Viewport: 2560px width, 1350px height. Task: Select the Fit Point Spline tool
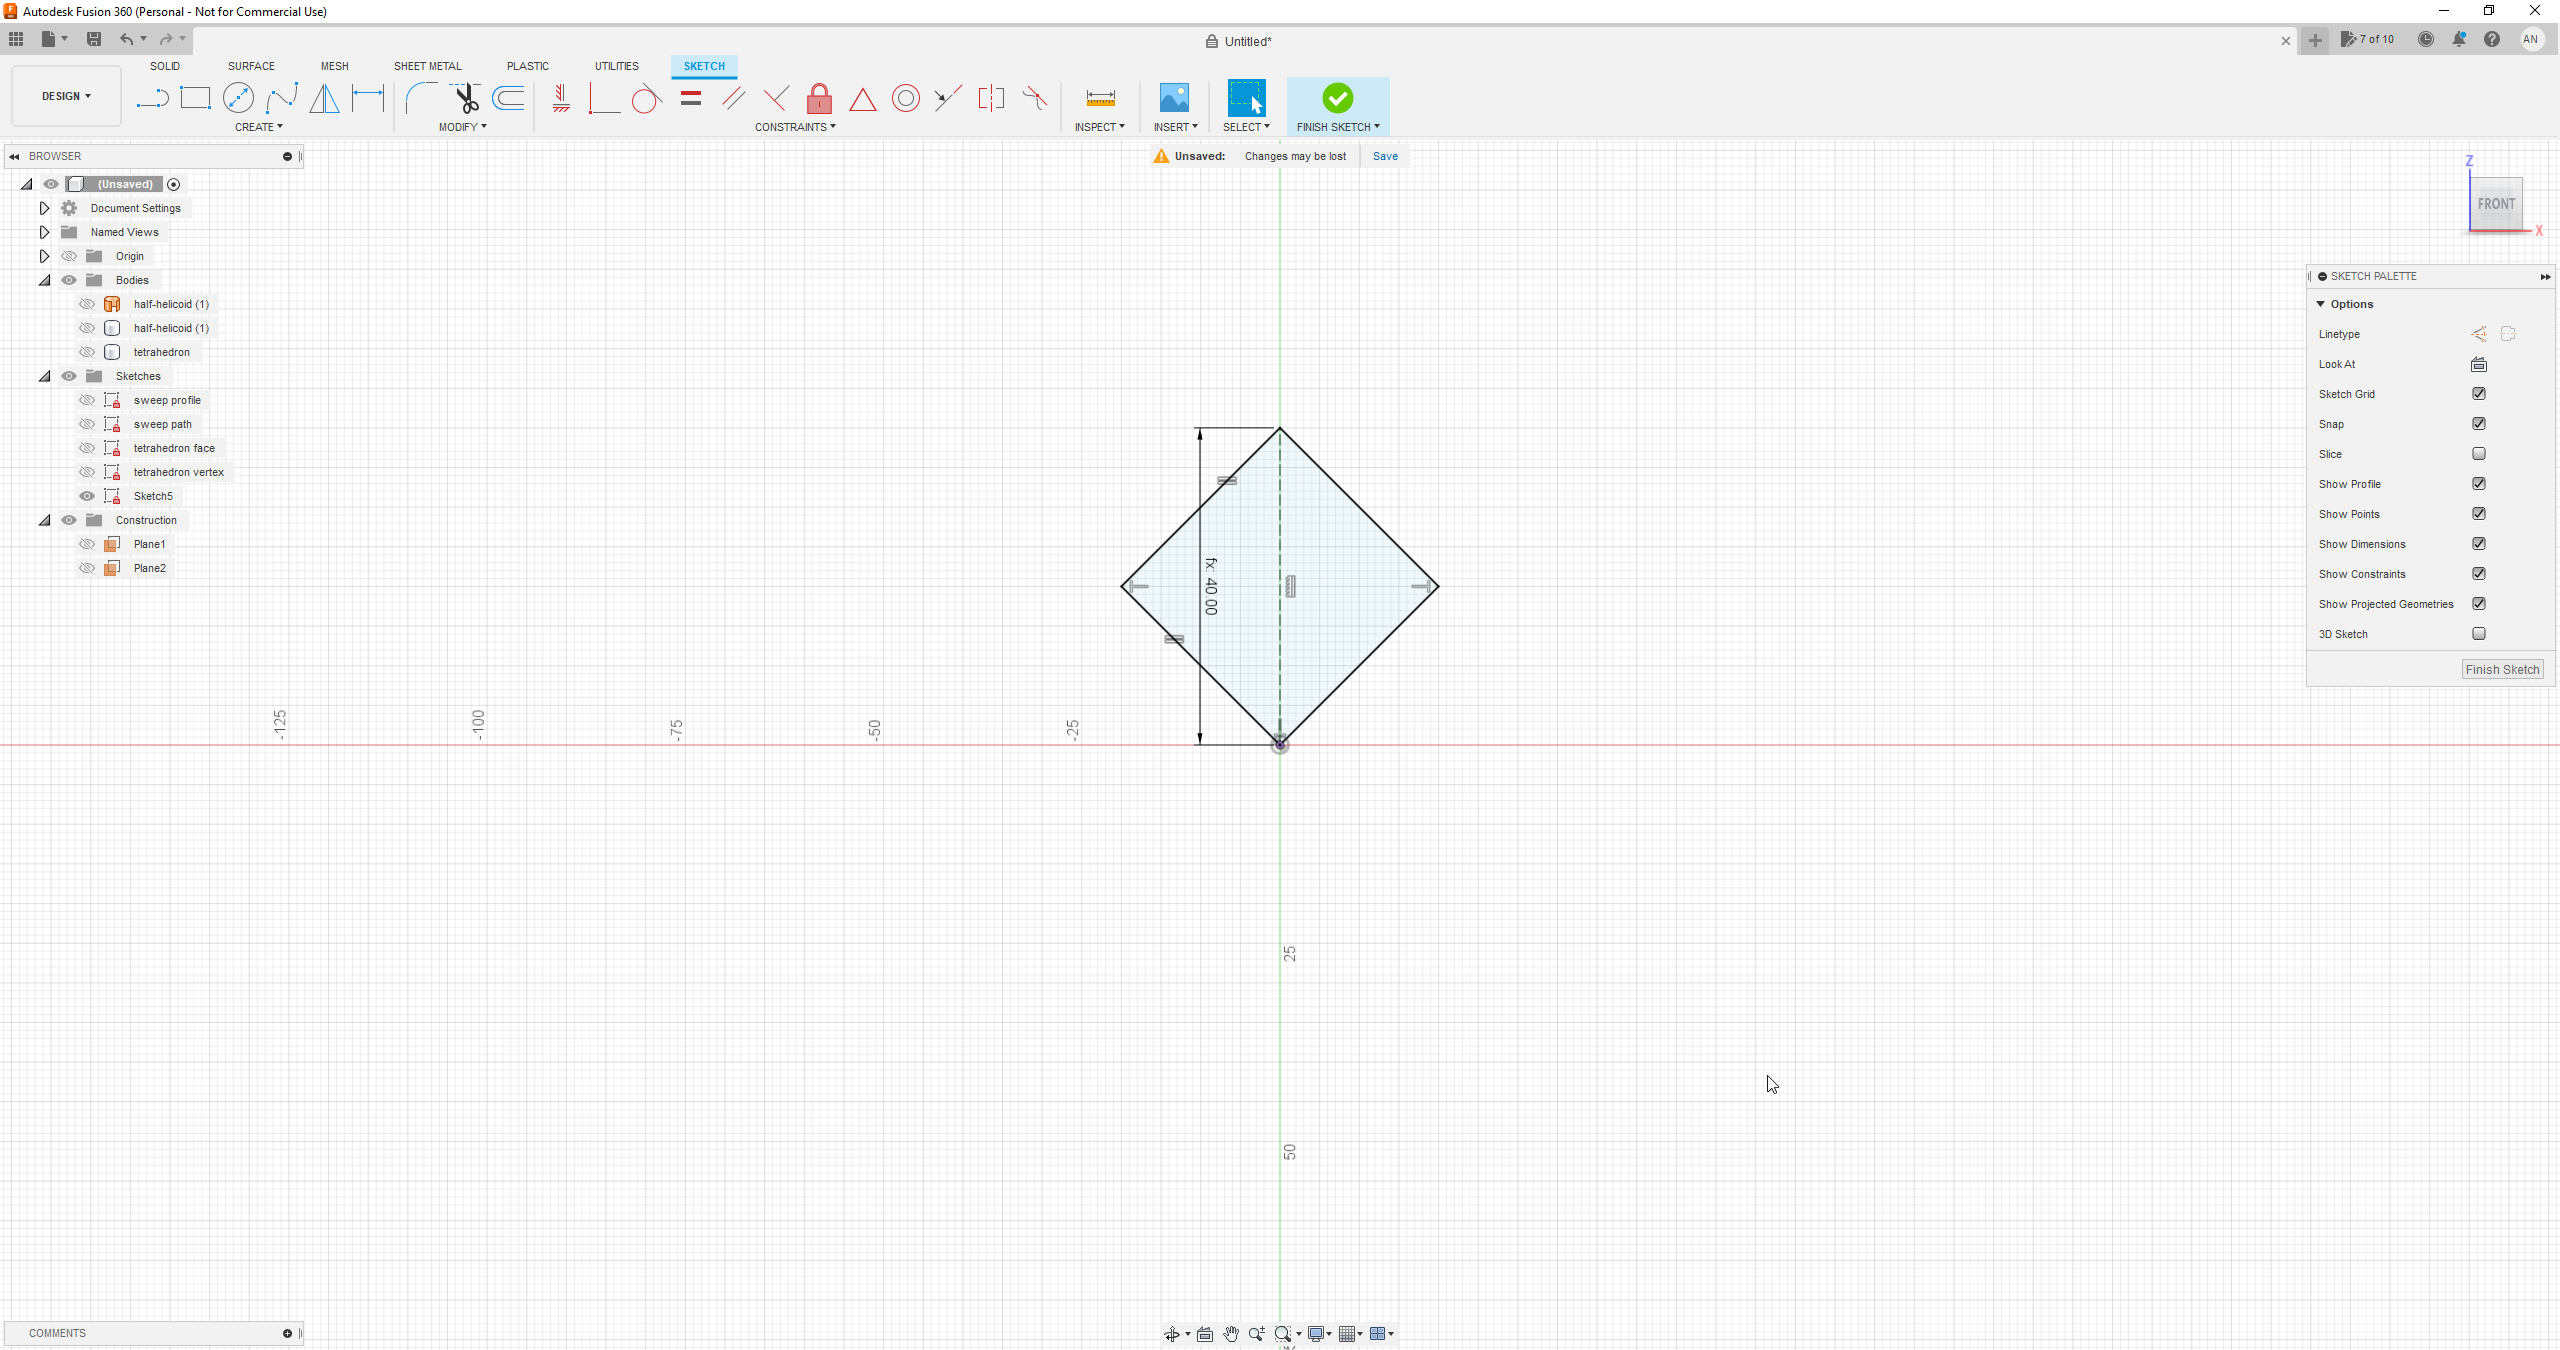(283, 98)
